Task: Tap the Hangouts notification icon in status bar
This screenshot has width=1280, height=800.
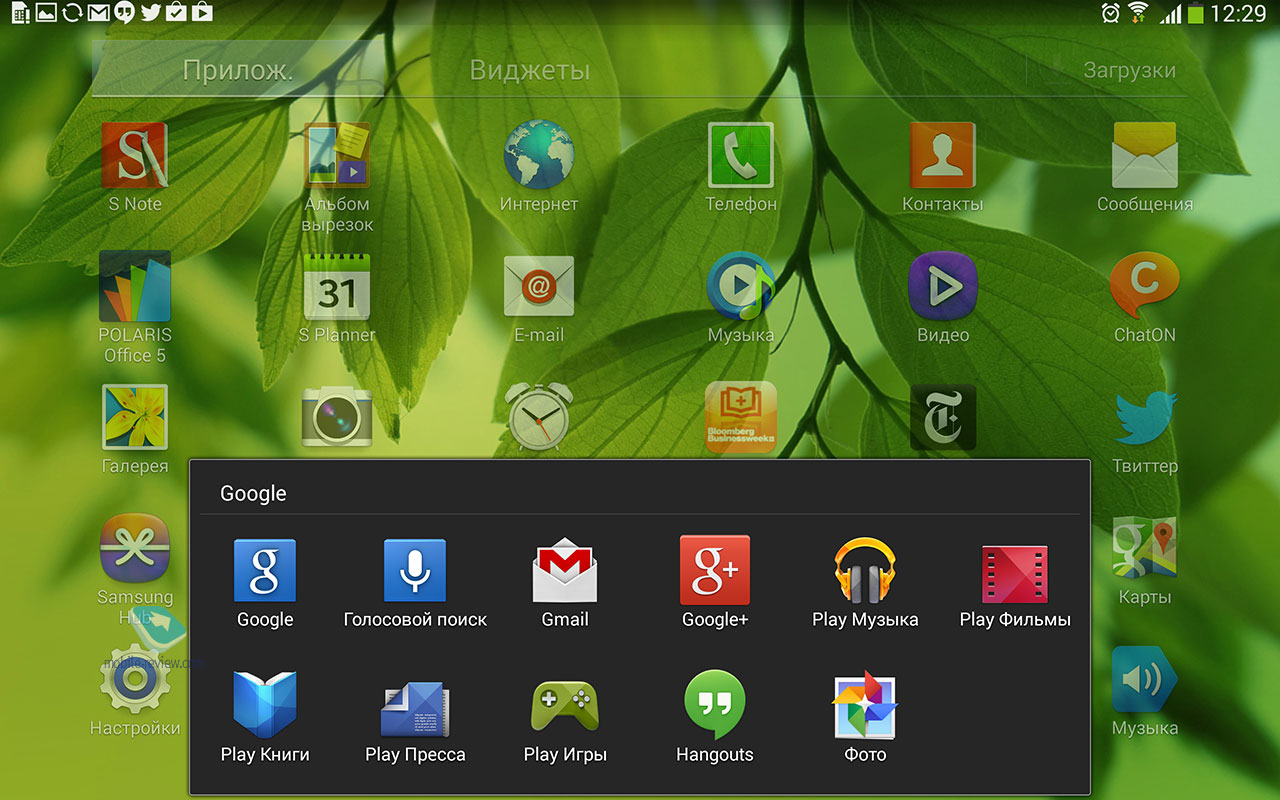Action: point(124,12)
